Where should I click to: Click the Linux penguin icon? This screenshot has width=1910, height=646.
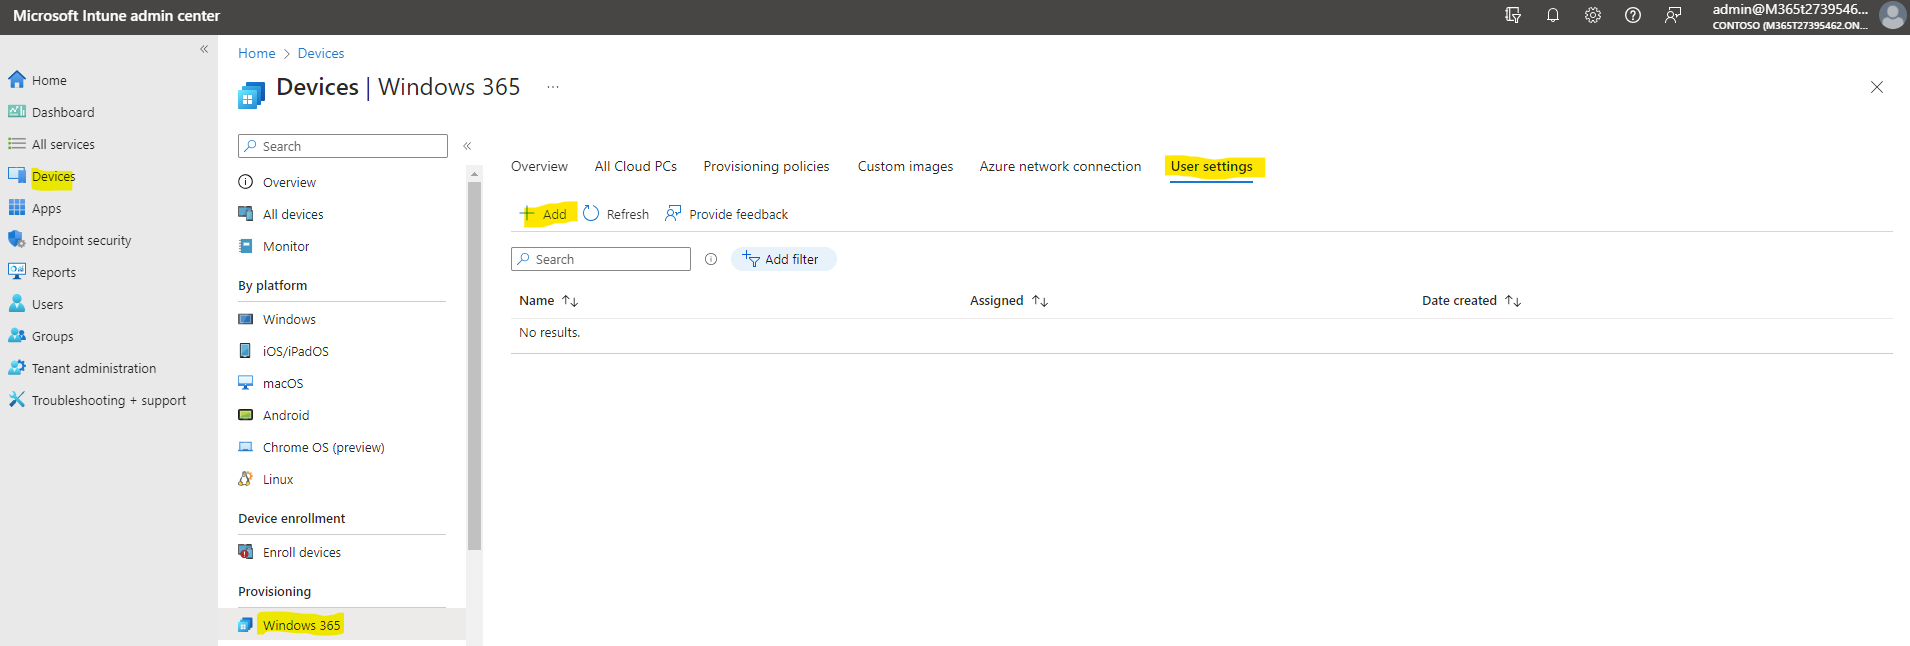[246, 479]
